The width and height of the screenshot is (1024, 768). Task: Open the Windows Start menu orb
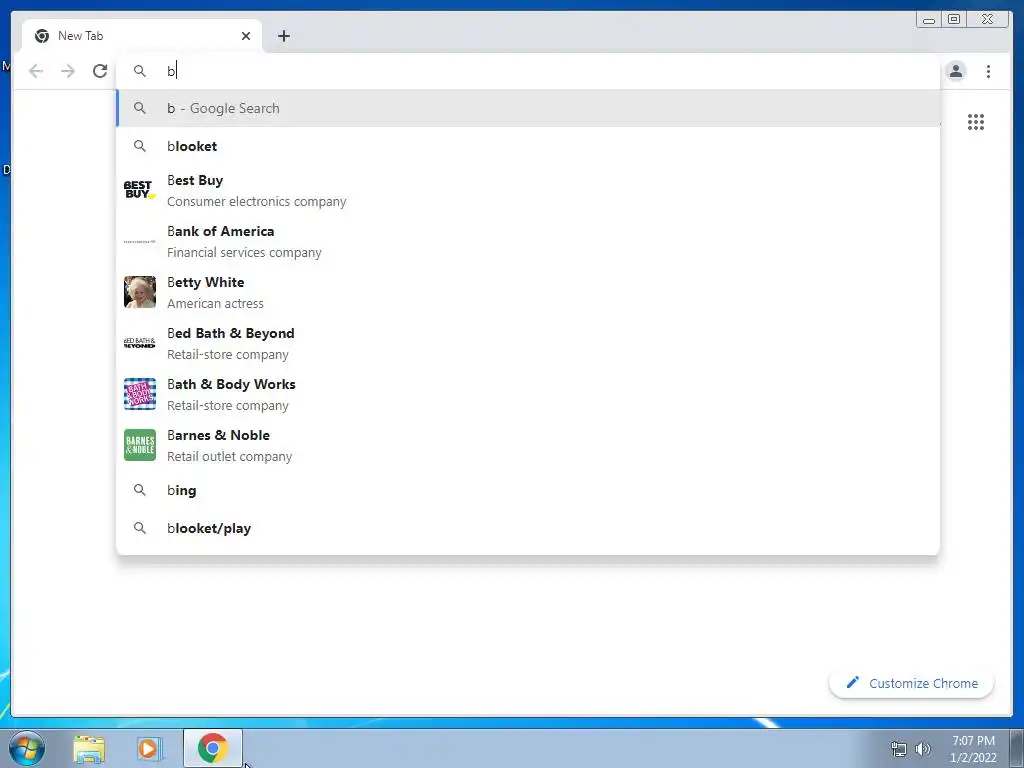[27, 748]
